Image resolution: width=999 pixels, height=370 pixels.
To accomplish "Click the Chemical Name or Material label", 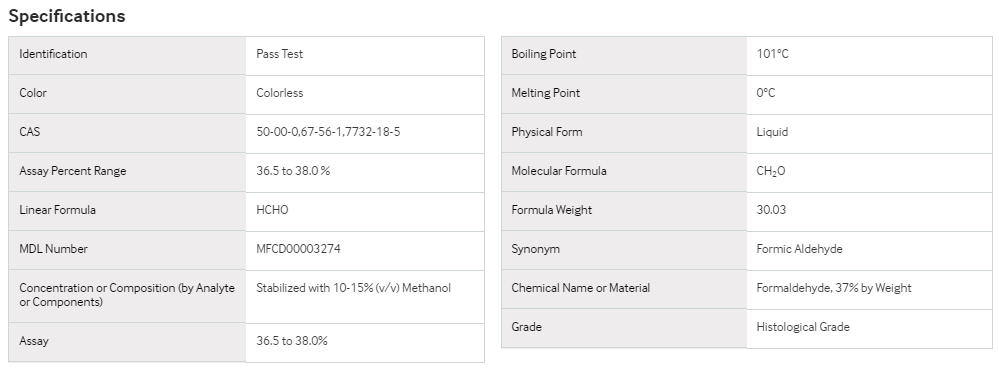I will [x=580, y=288].
